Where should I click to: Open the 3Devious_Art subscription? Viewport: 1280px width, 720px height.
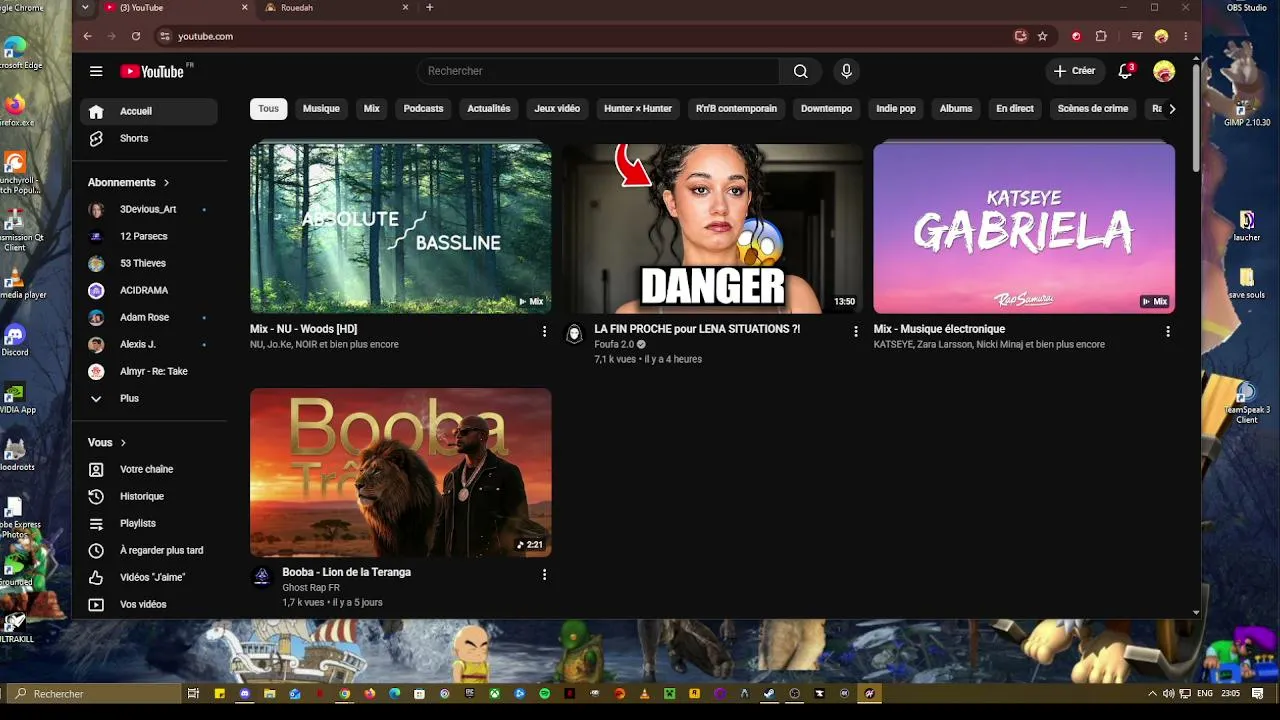pos(149,209)
